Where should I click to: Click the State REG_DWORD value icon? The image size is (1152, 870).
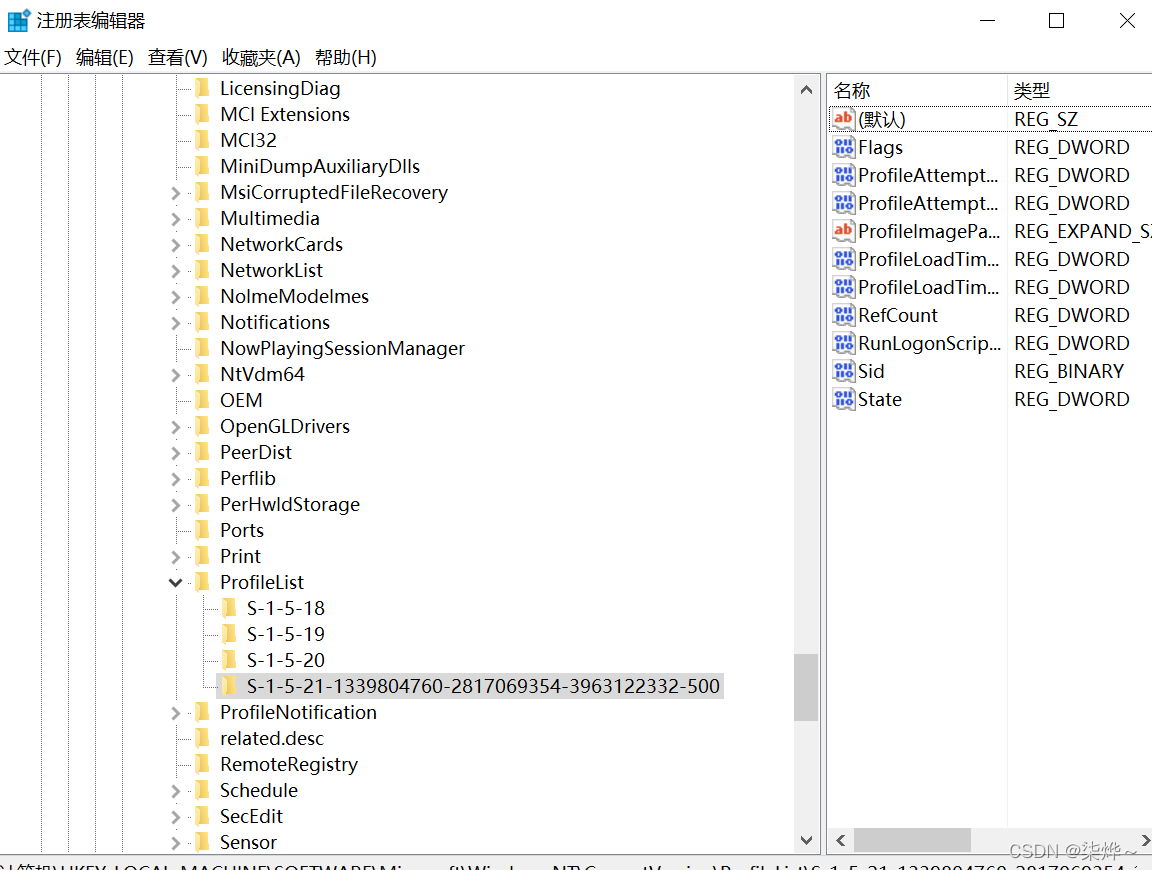(x=843, y=399)
